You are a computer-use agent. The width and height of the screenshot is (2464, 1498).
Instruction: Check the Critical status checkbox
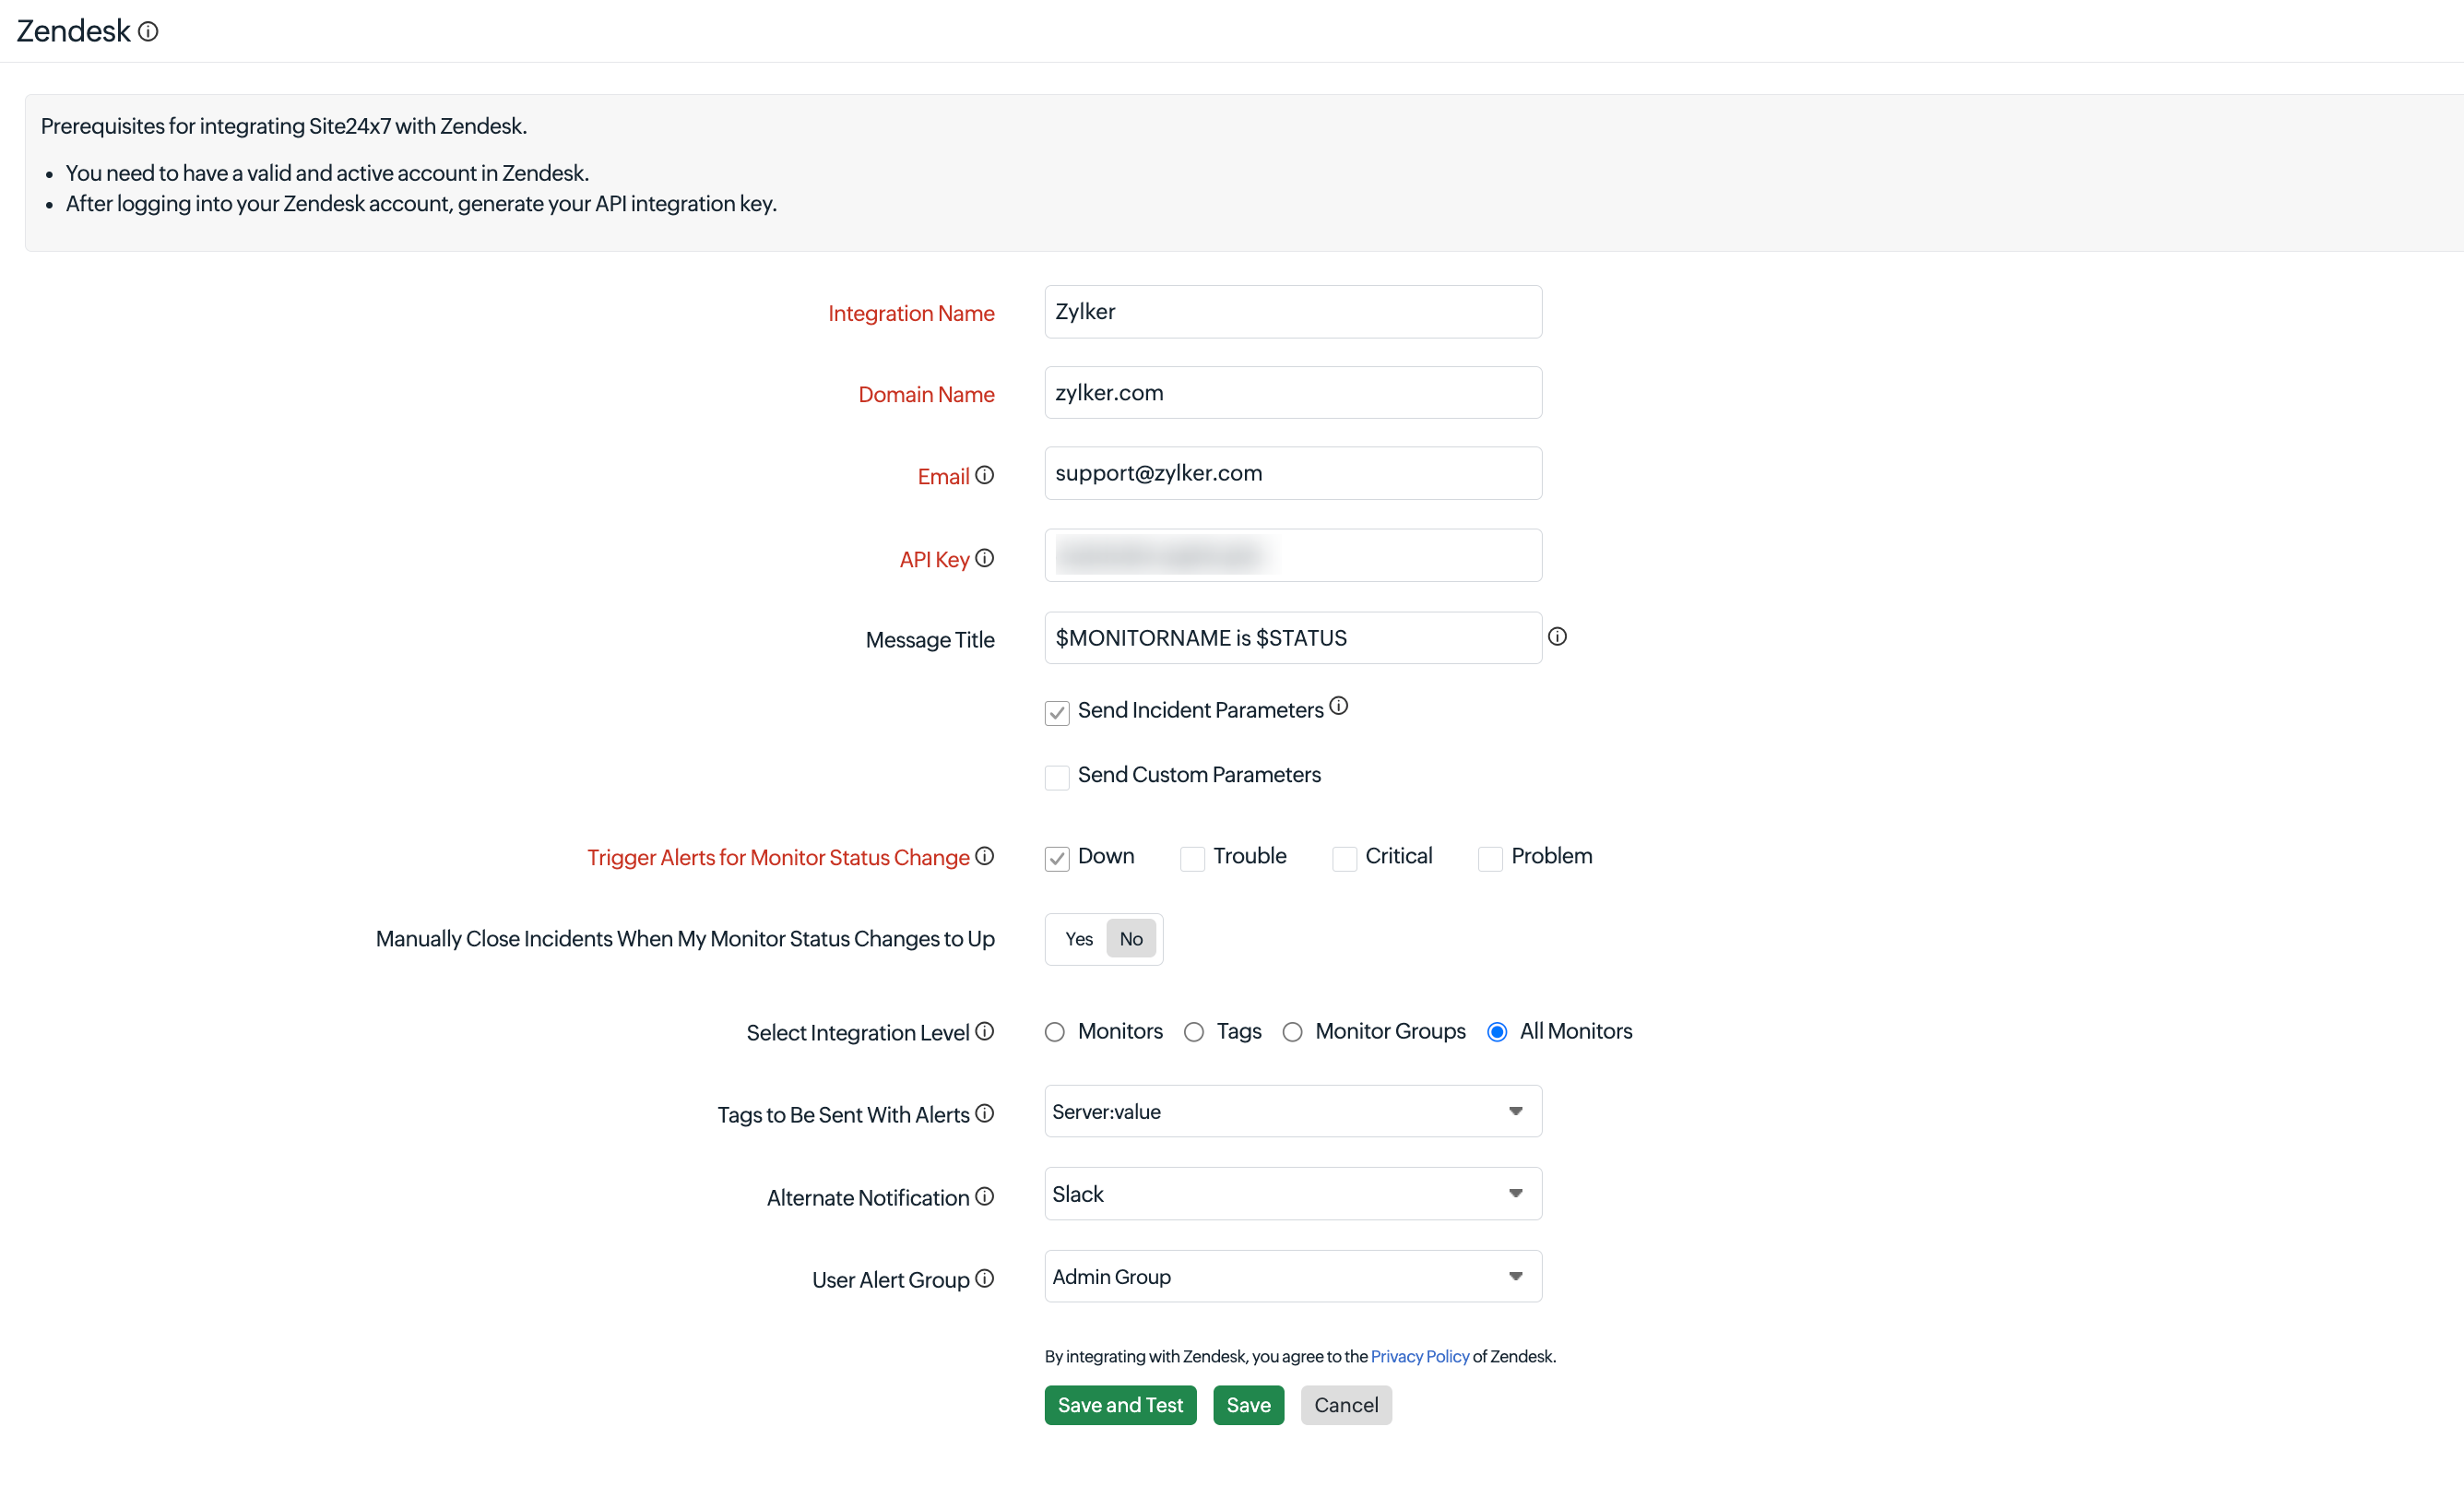click(x=1344, y=859)
